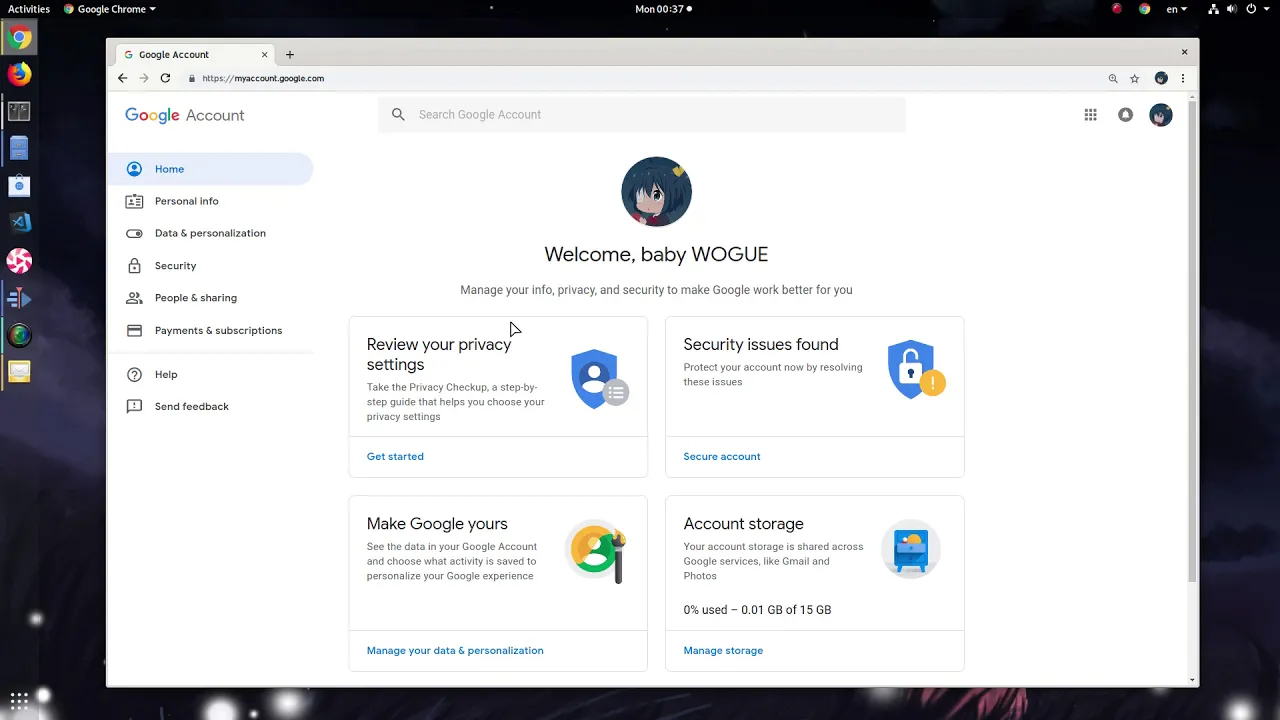
Task: Click the Account storage drawer icon
Action: point(911,549)
